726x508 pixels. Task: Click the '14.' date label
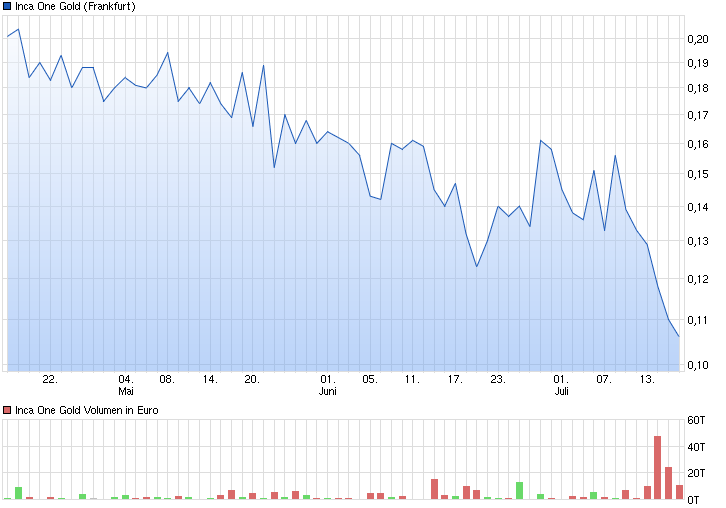click(x=210, y=380)
